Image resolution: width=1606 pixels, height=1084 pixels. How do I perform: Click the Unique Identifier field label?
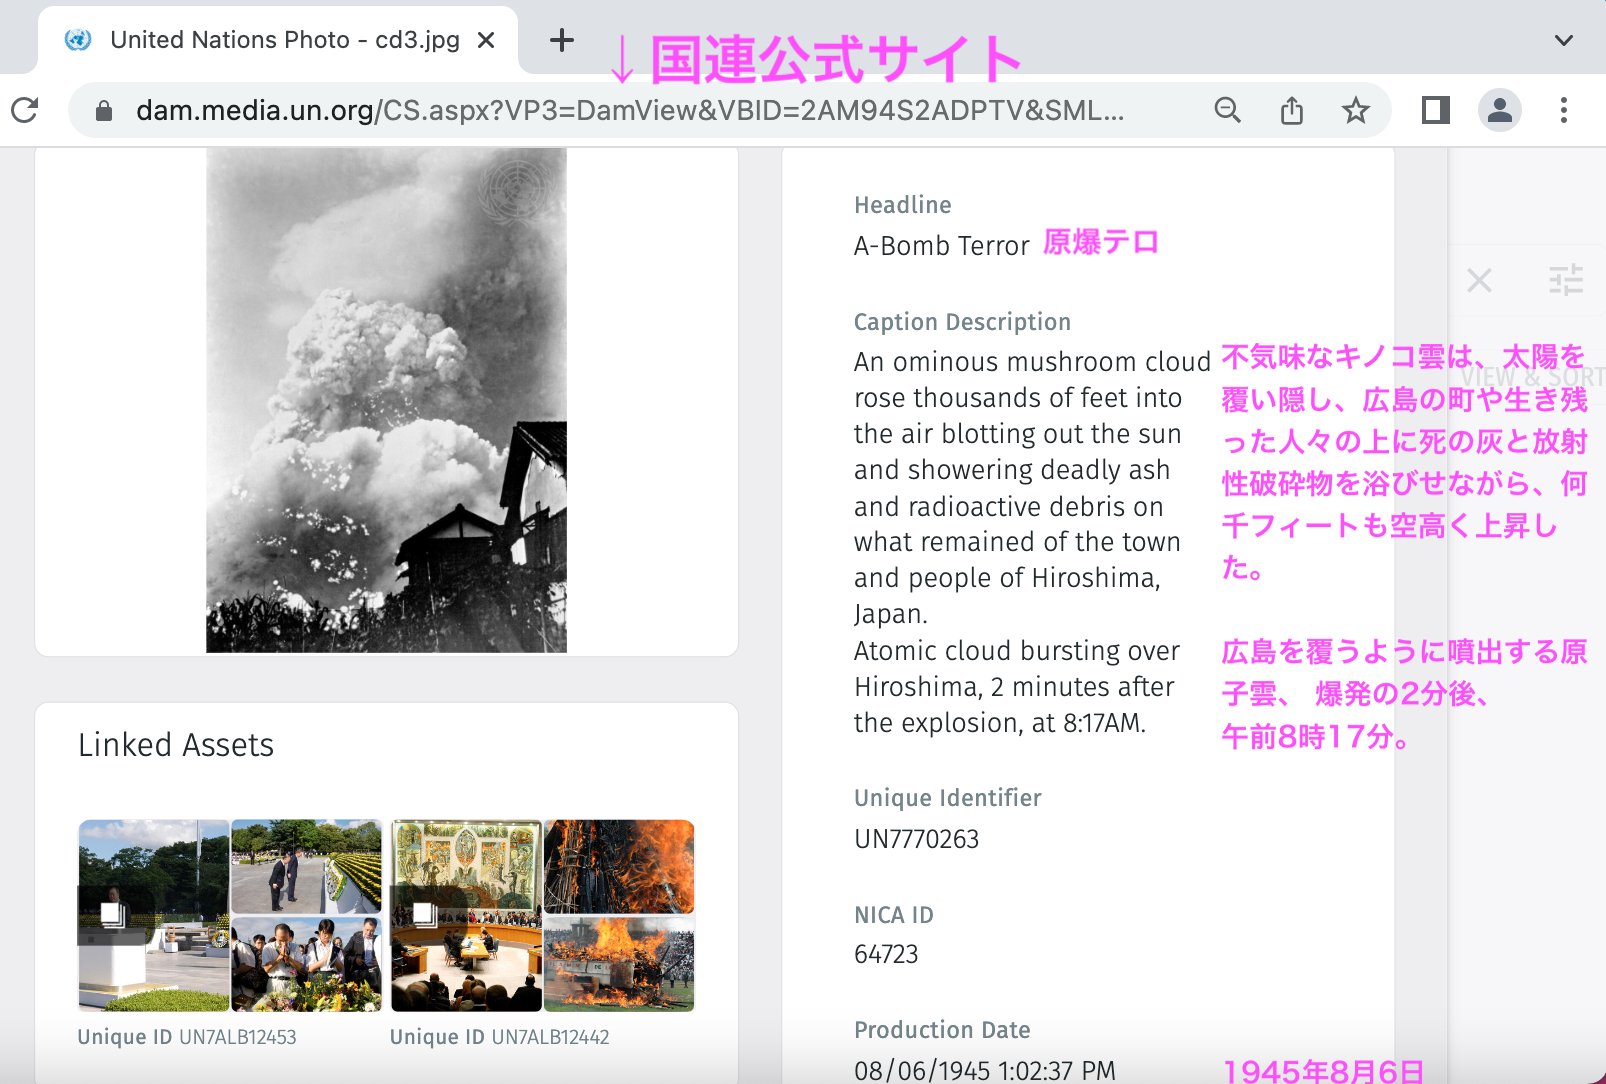click(x=947, y=798)
